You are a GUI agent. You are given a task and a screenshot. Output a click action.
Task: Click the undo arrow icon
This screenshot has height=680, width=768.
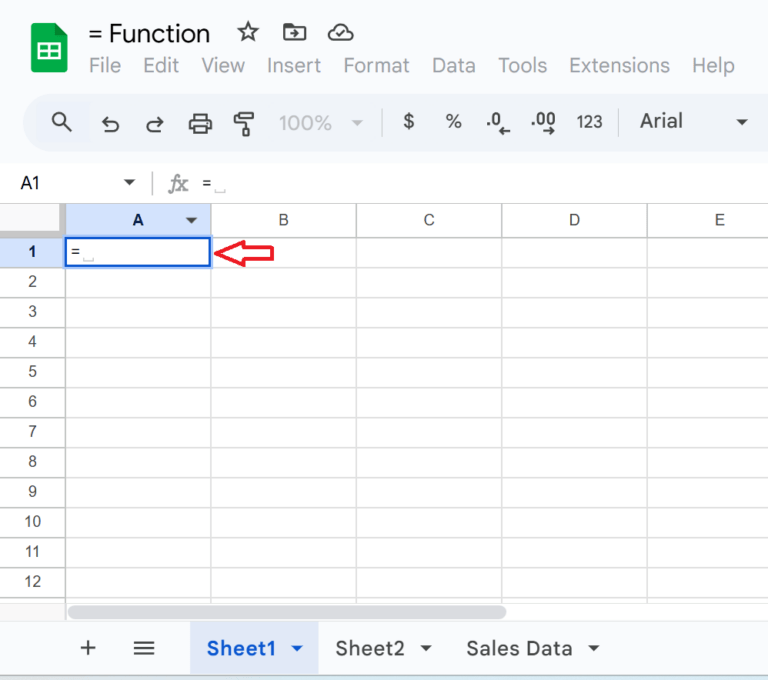point(111,123)
